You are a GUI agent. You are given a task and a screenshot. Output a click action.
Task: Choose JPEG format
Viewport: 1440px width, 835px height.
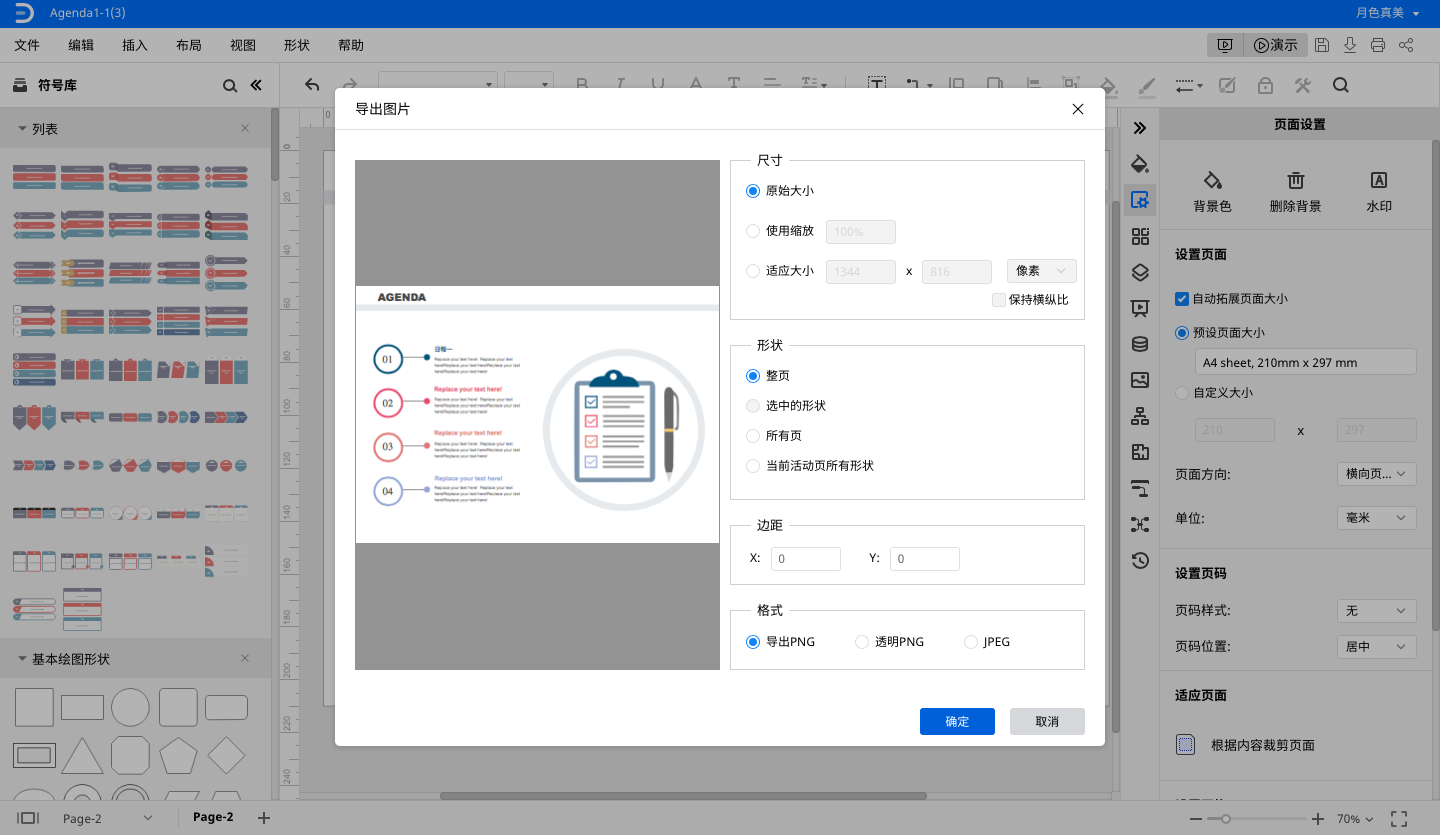tap(970, 642)
